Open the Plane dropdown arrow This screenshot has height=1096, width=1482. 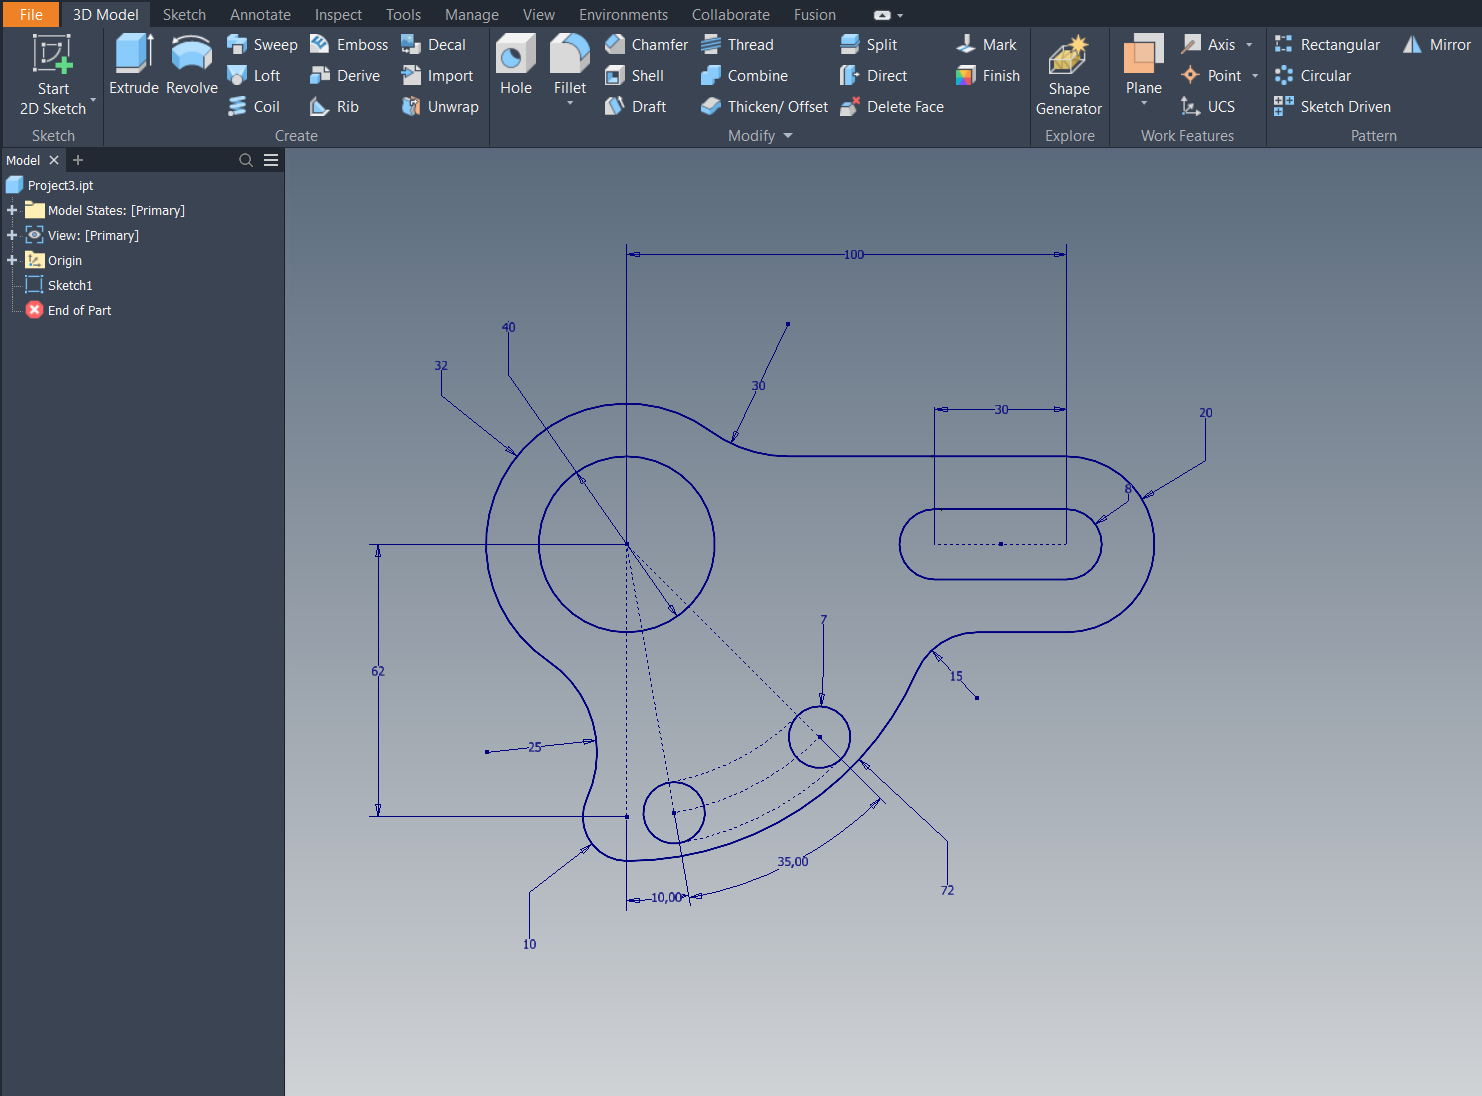(x=1144, y=103)
